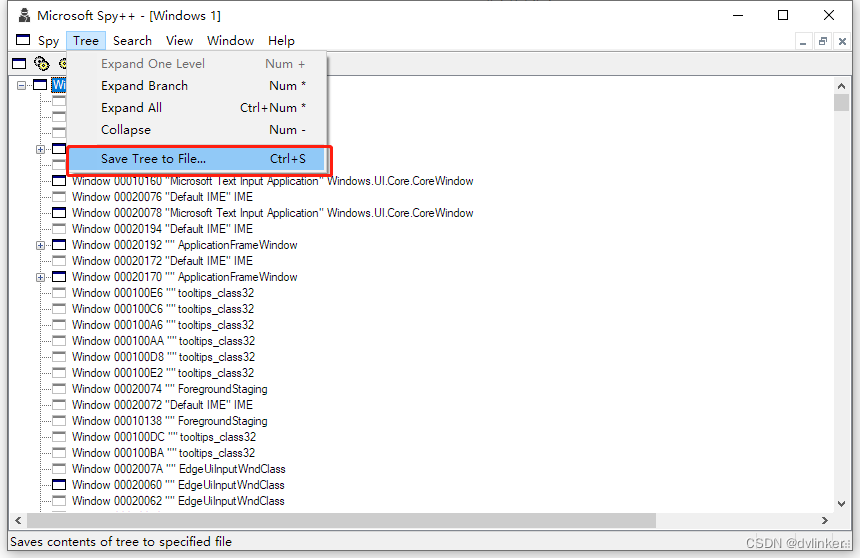Open the Help menu

(281, 41)
